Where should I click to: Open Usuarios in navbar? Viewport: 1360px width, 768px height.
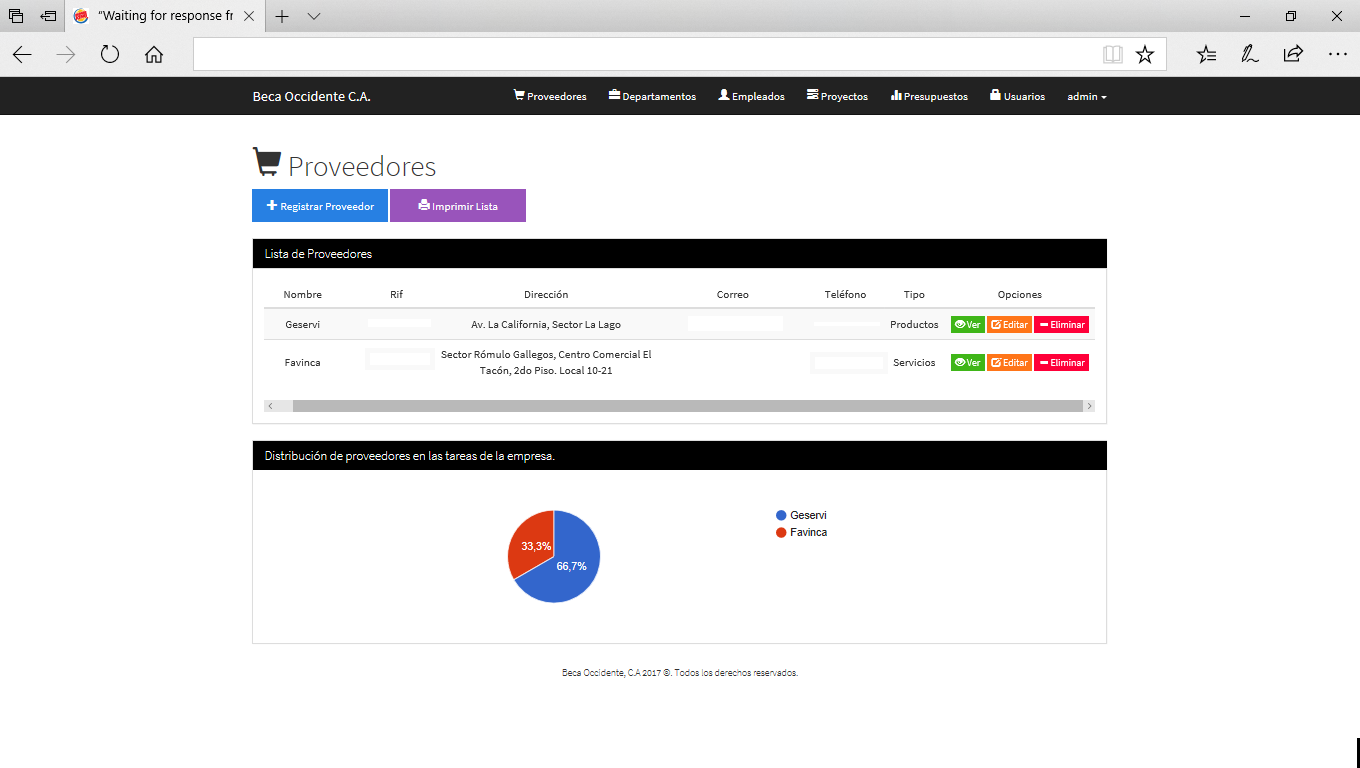(x=1017, y=96)
